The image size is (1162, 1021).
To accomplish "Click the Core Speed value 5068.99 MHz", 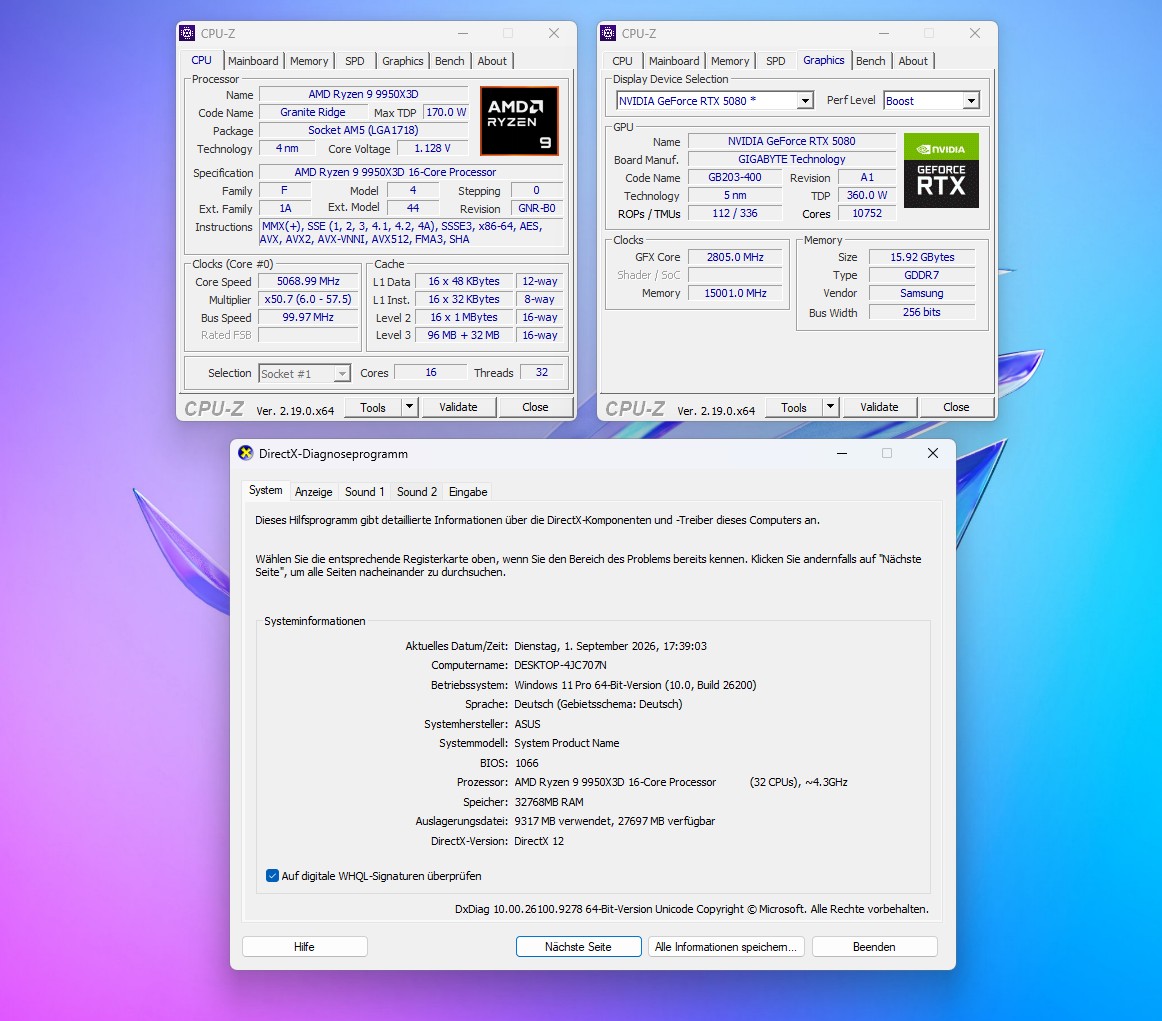I will (x=308, y=282).
